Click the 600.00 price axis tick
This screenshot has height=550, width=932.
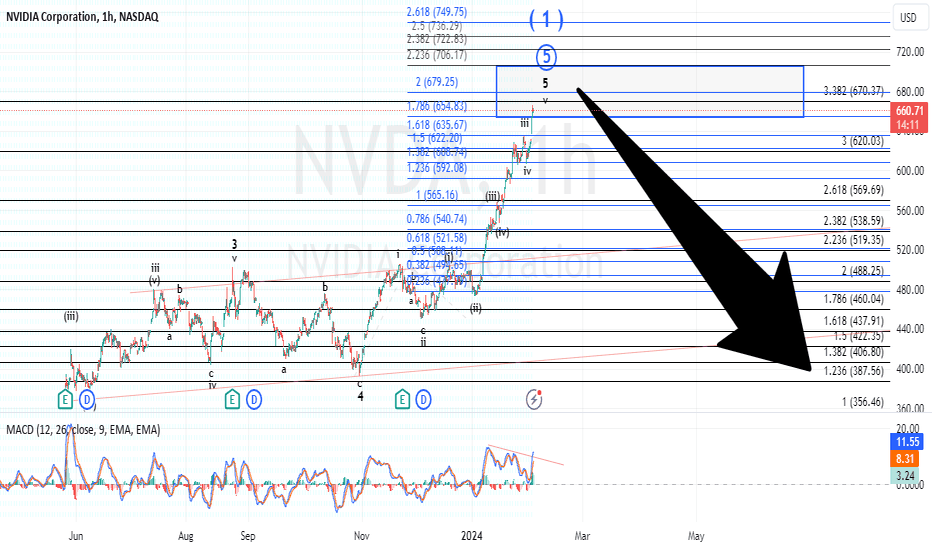pos(910,171)
